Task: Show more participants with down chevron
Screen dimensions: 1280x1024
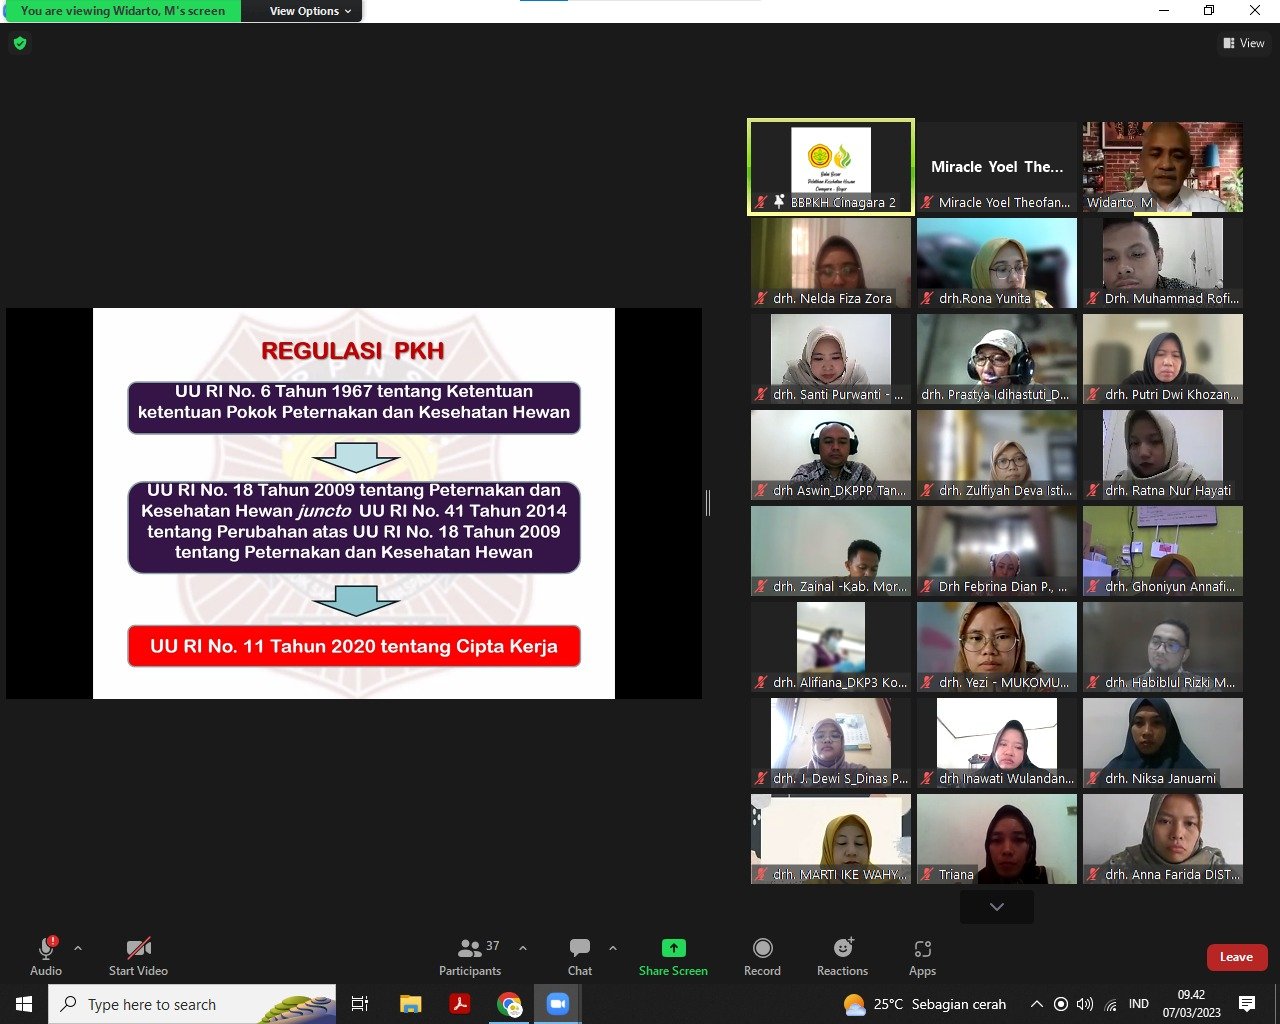Action: 996,907
